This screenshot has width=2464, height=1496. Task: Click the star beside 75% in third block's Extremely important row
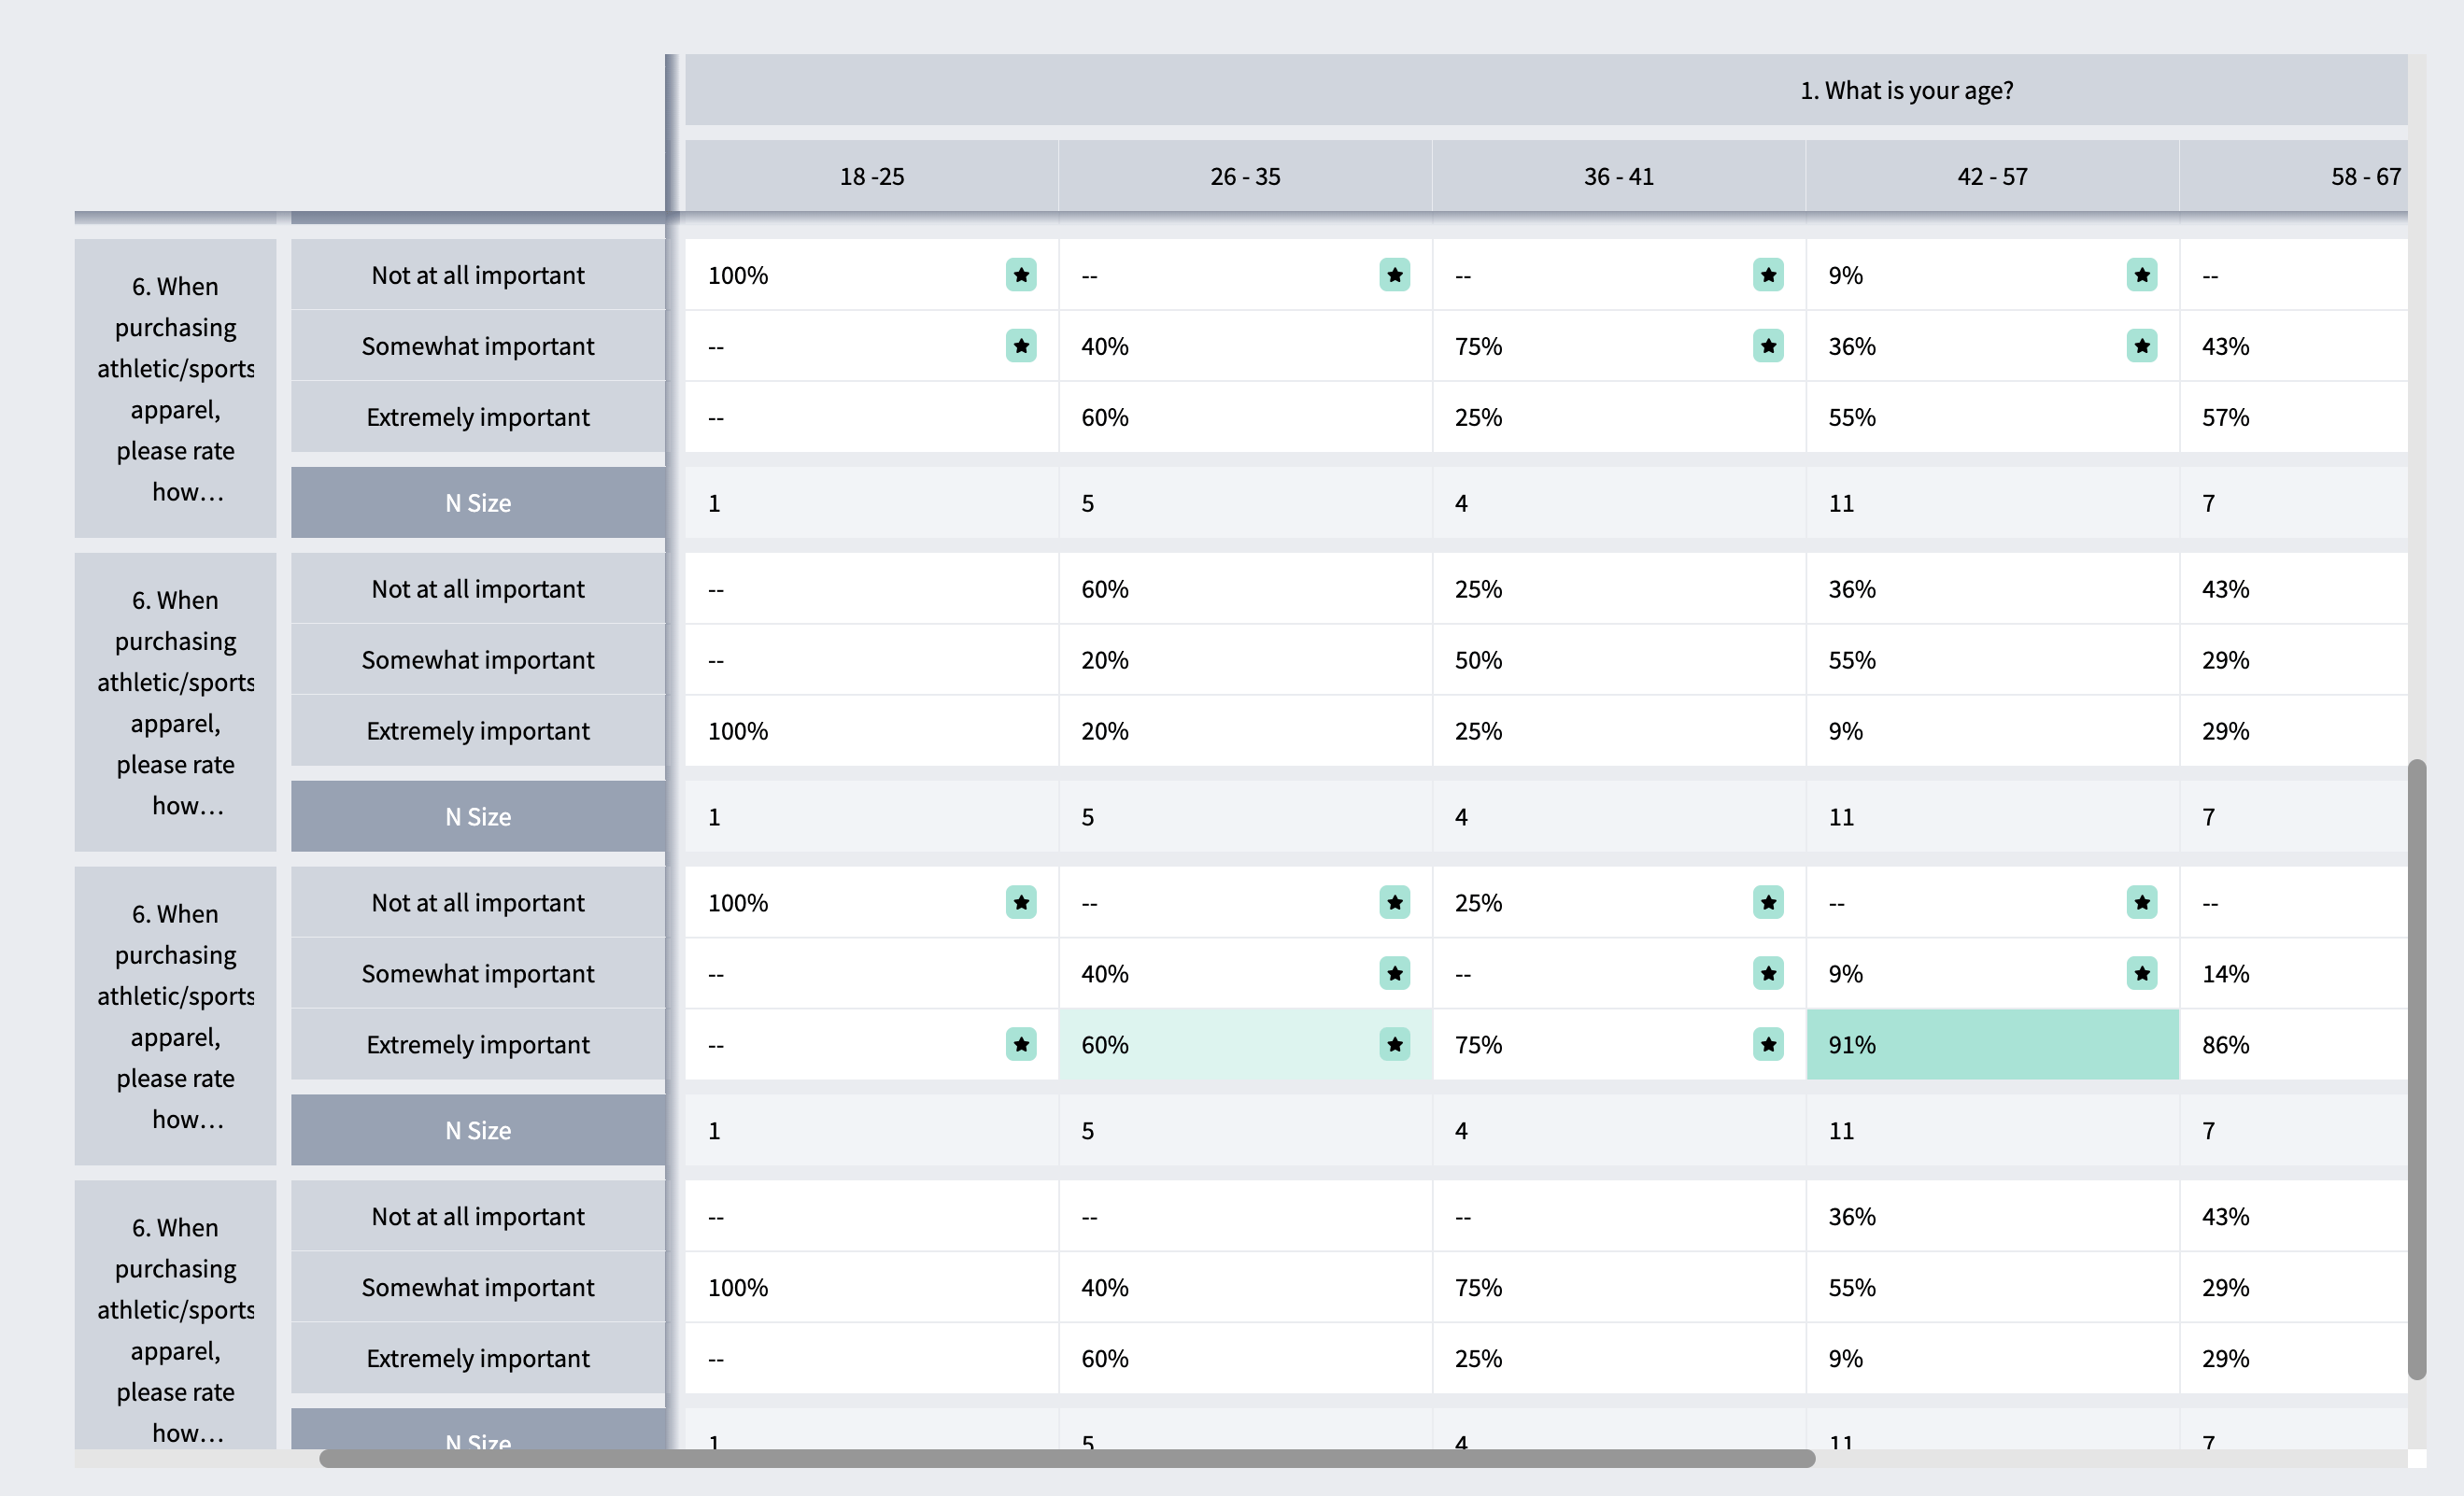coord(1768,1045)
